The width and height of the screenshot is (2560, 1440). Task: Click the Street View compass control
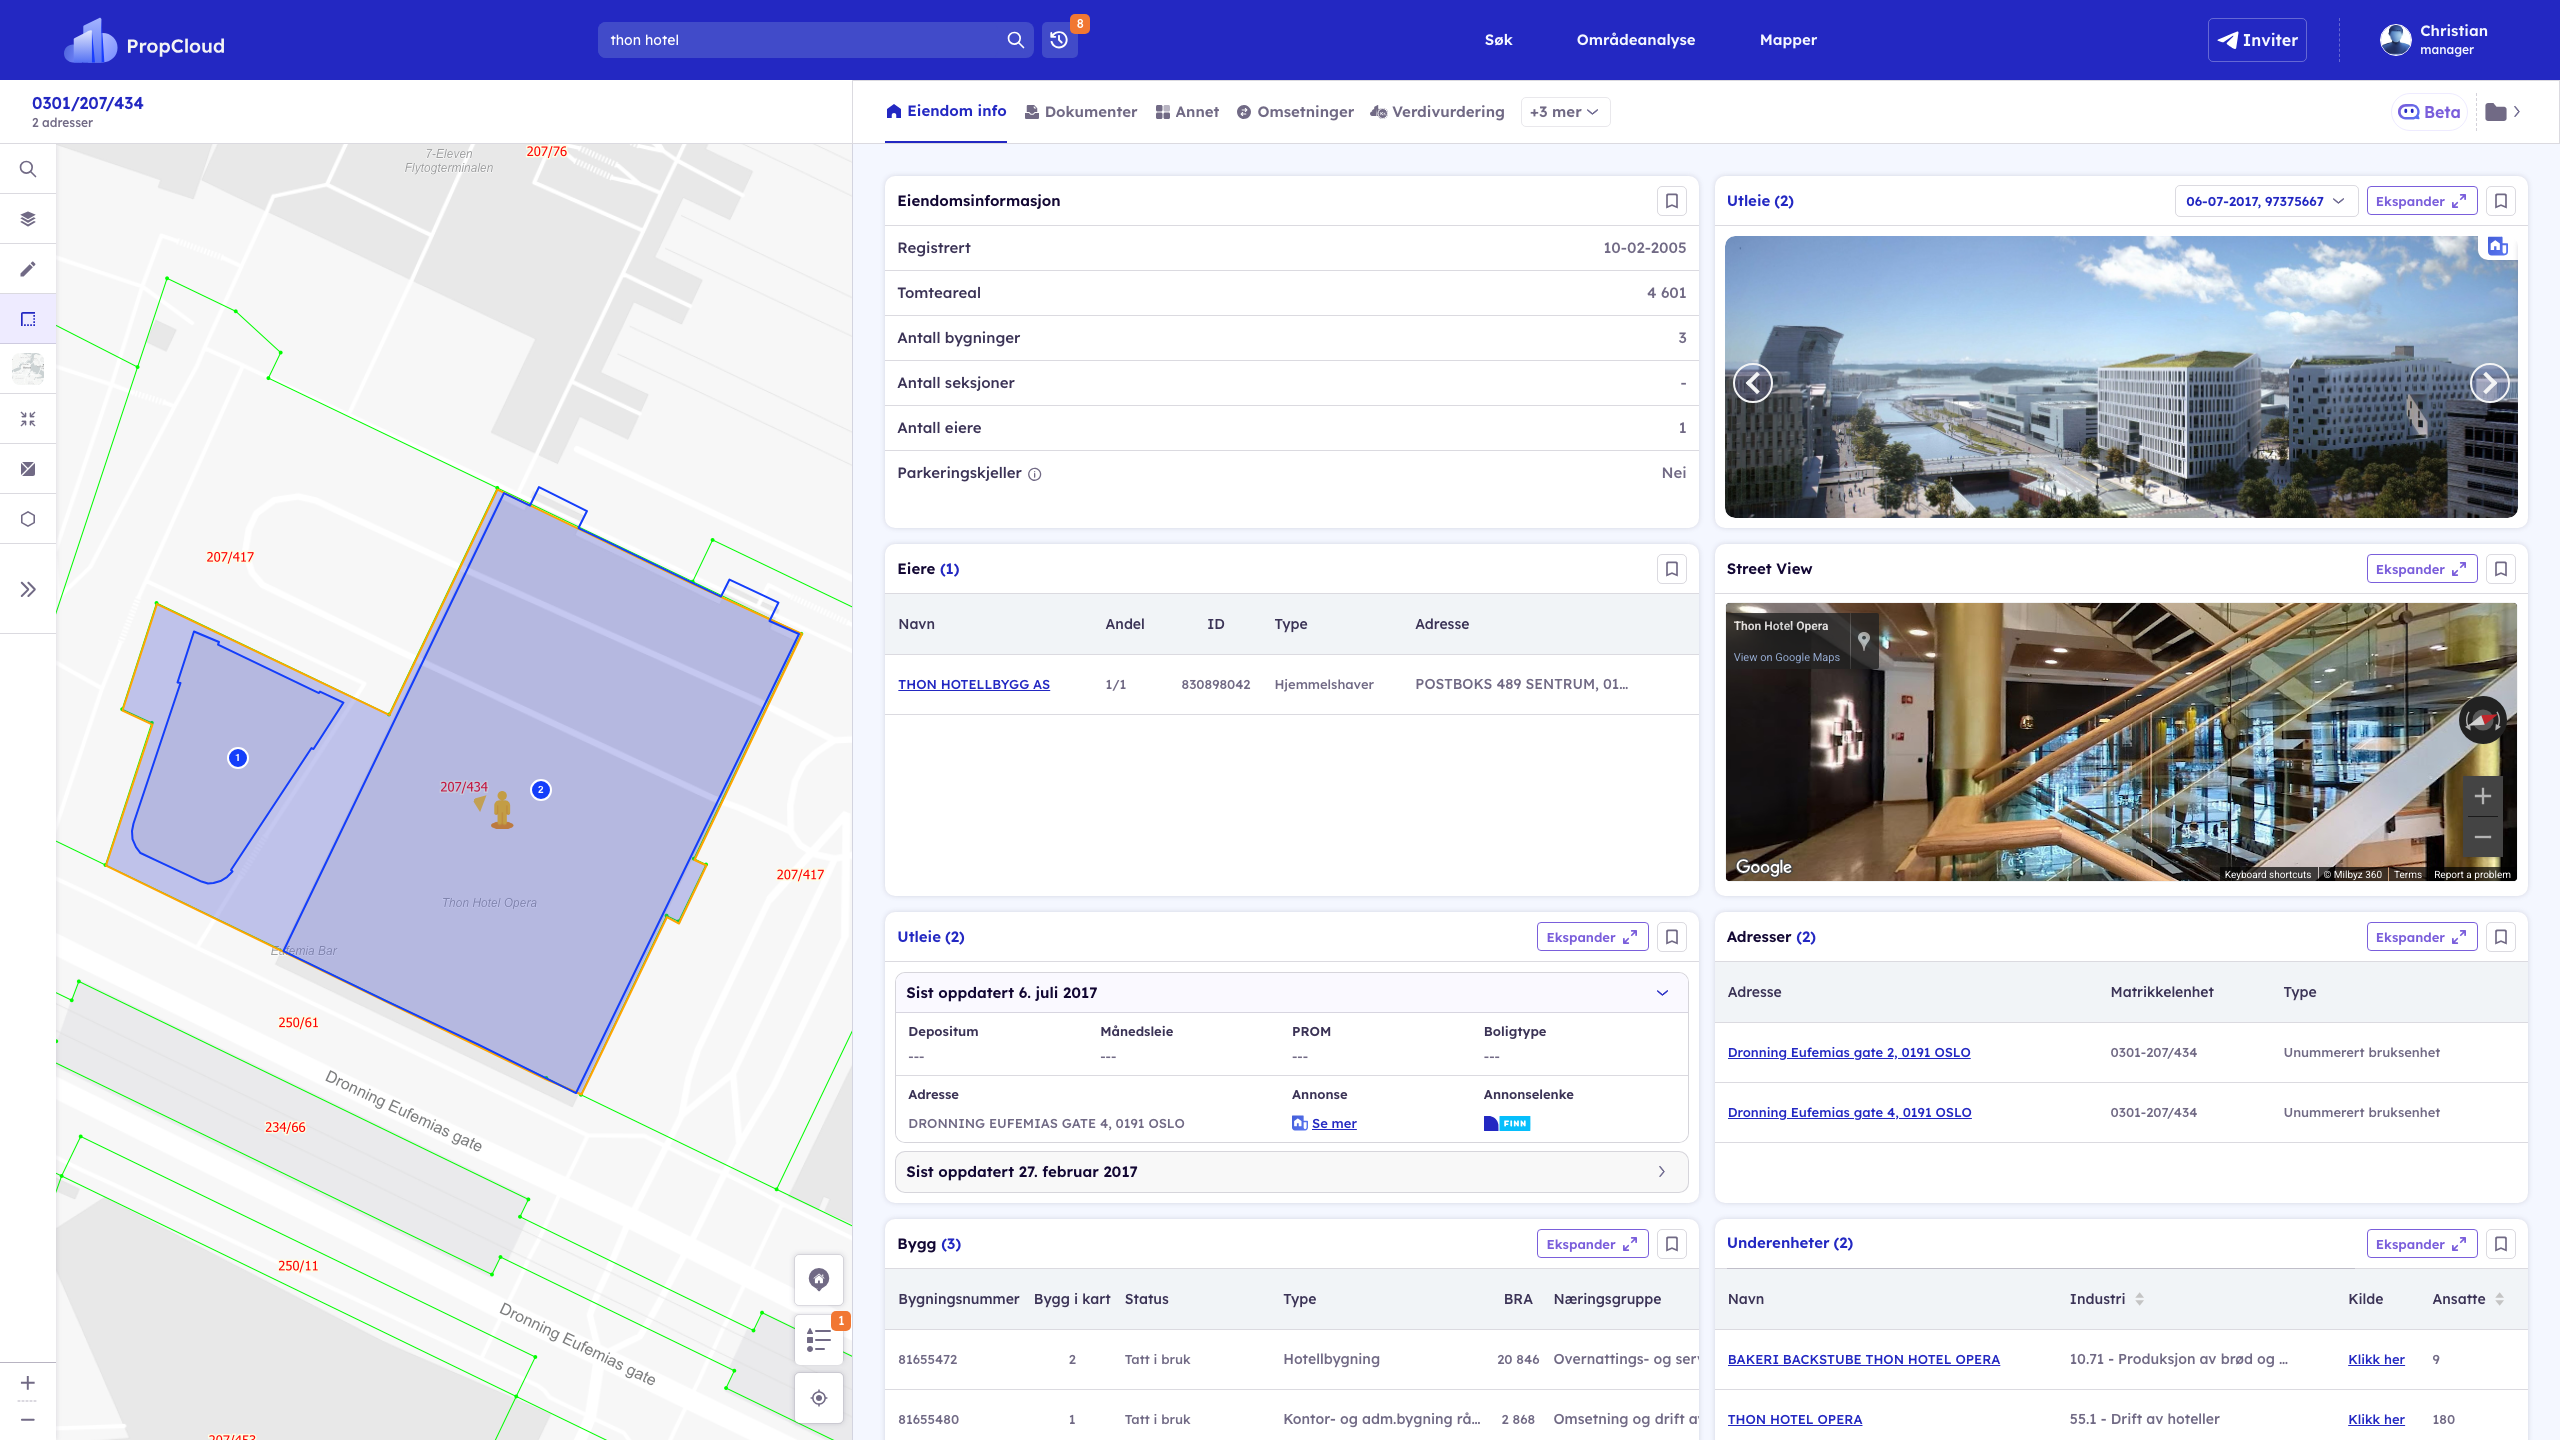[2483, 721]
